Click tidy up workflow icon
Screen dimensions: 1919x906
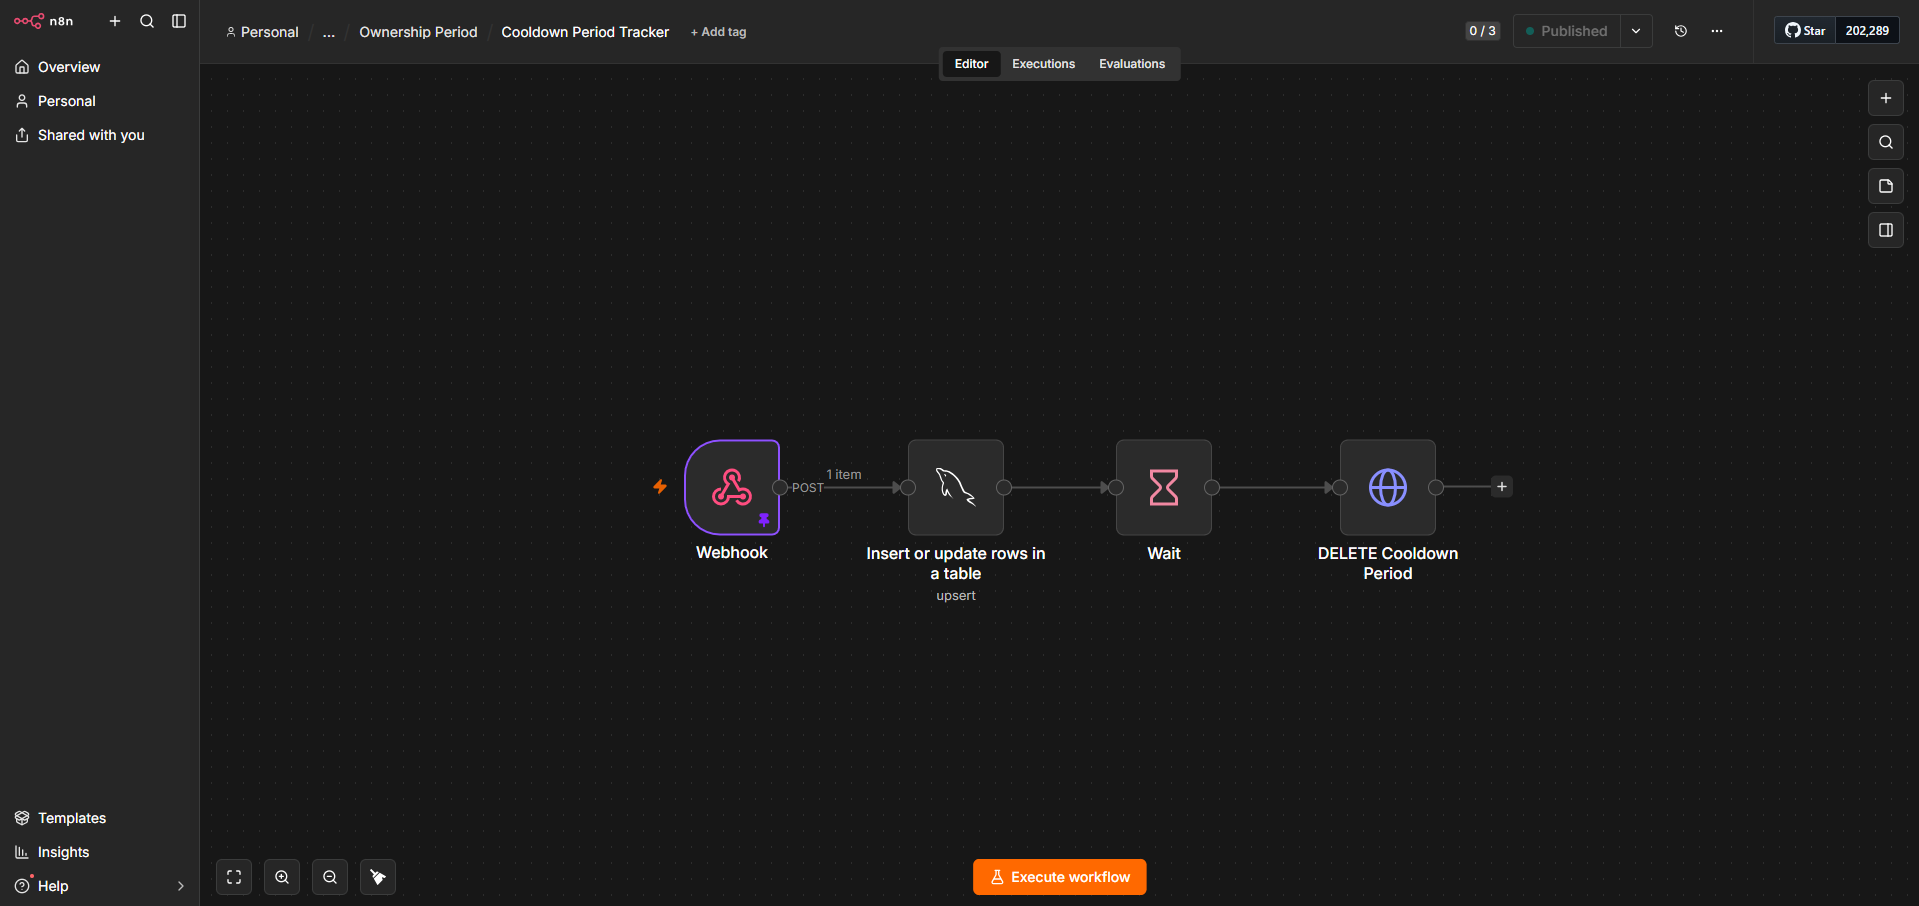pos(378,877)
